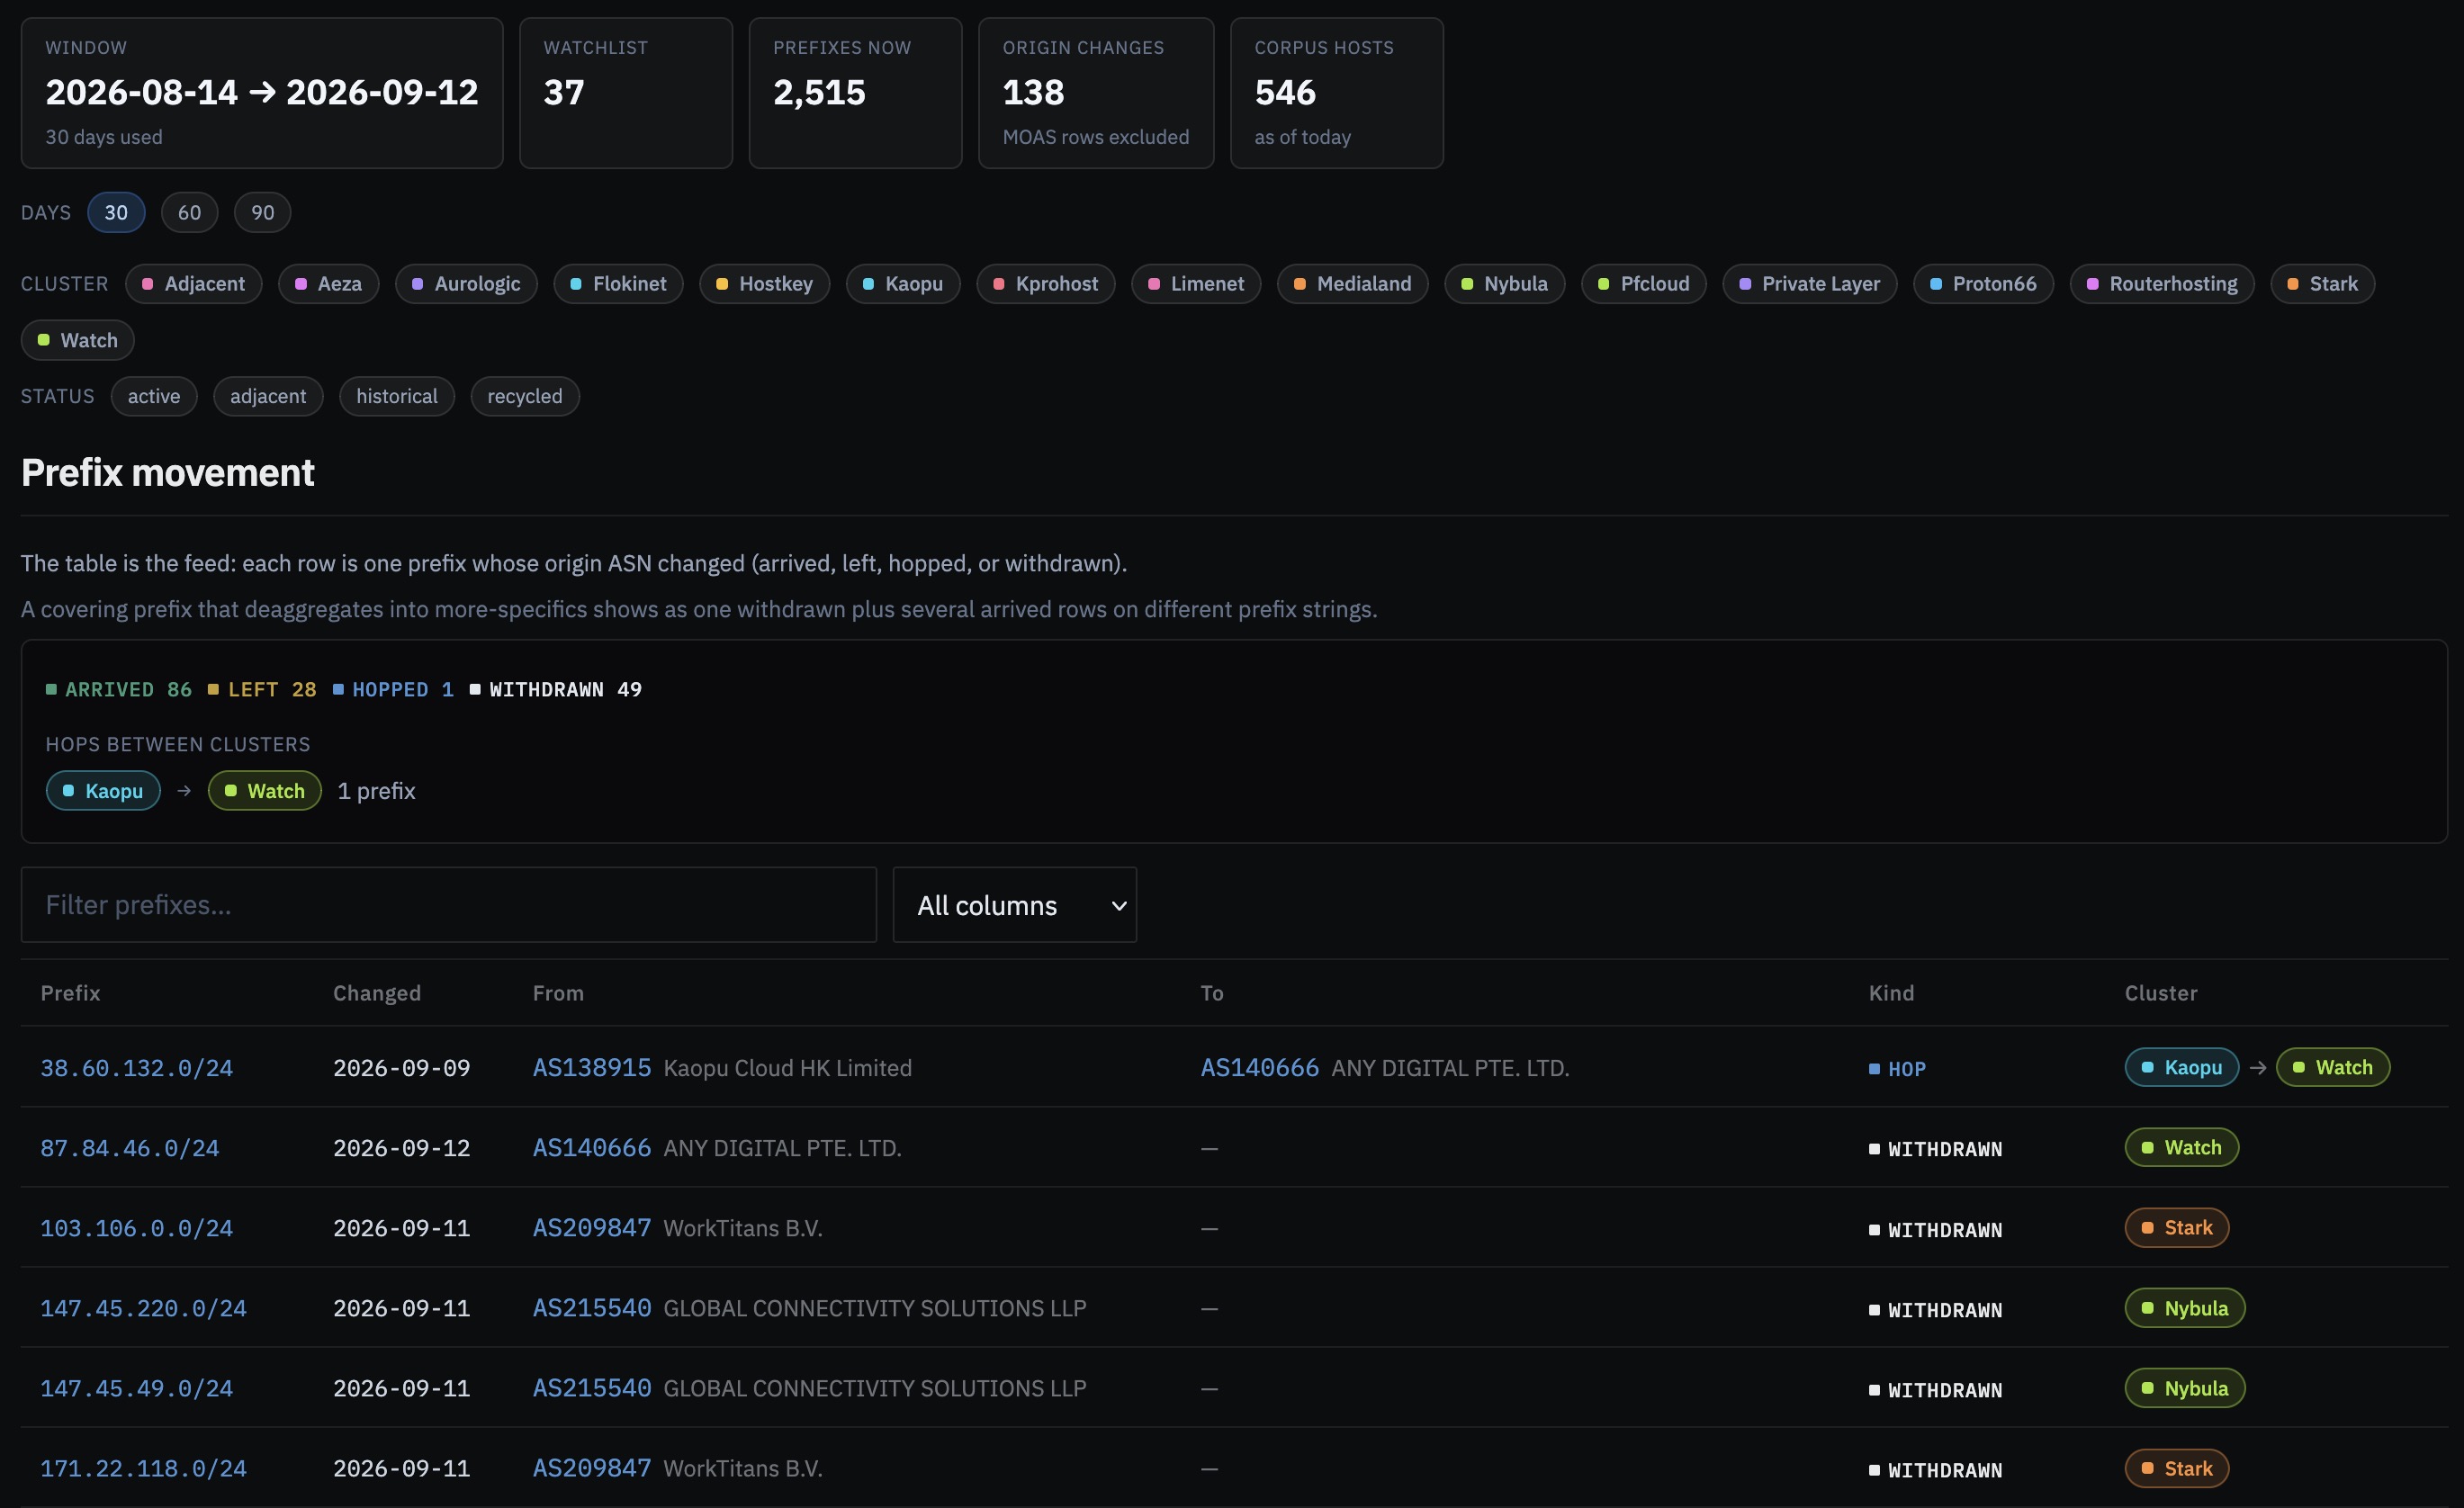The height and width of the screenshot is (1508, 2464).
Task: Click the Nybula chip in the 147.45.49.0/24 row
Action: 2185,1388
